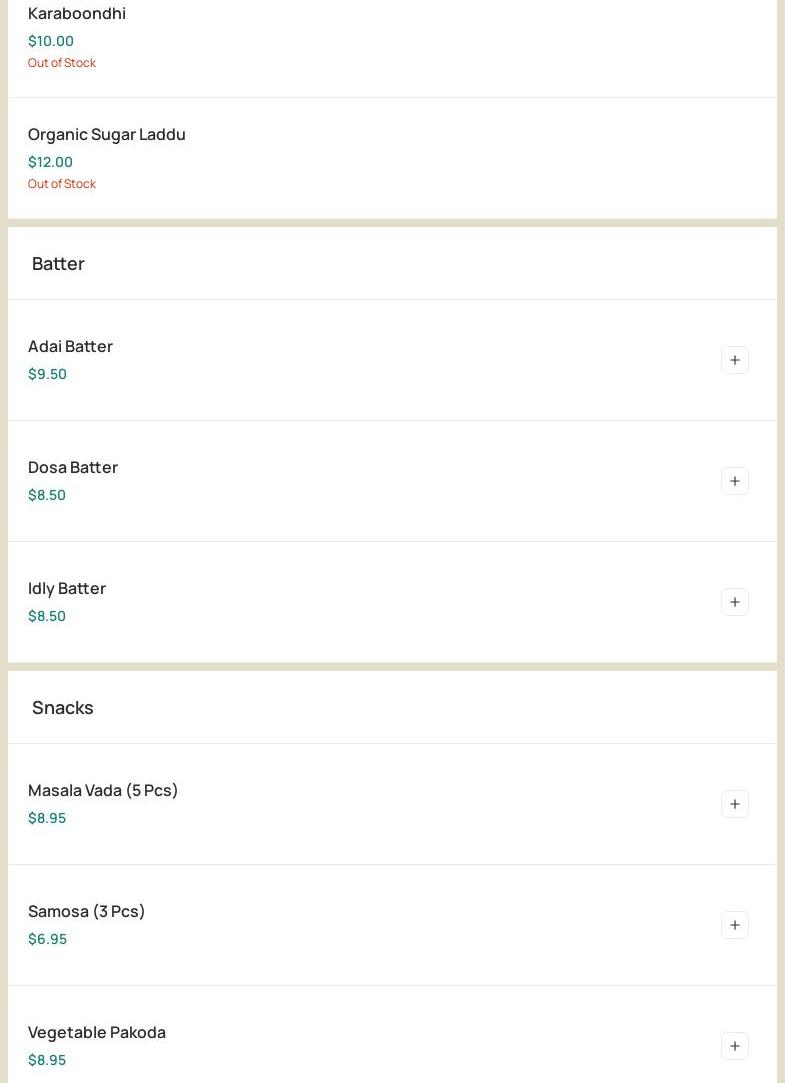Click the $9.50 price of Adai Batter
This screenshot has width=785, height=1083.
click(47, 374)
